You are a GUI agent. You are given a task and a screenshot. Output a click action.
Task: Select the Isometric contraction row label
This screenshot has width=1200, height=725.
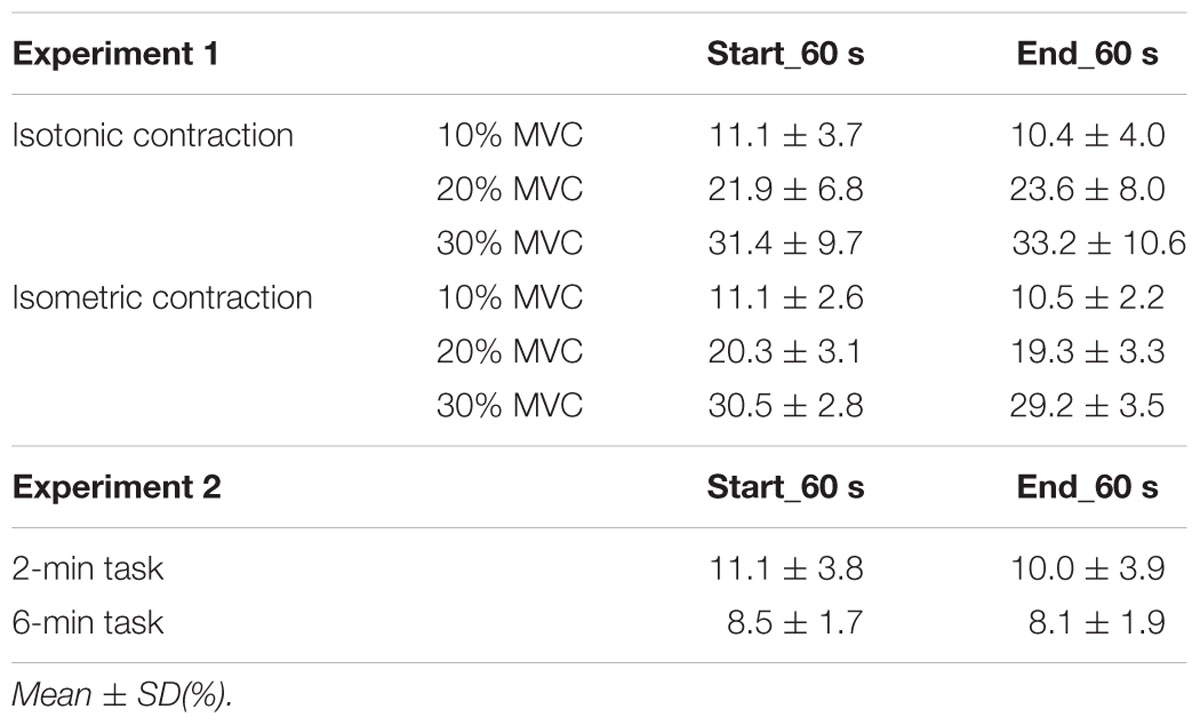(162, 298)
